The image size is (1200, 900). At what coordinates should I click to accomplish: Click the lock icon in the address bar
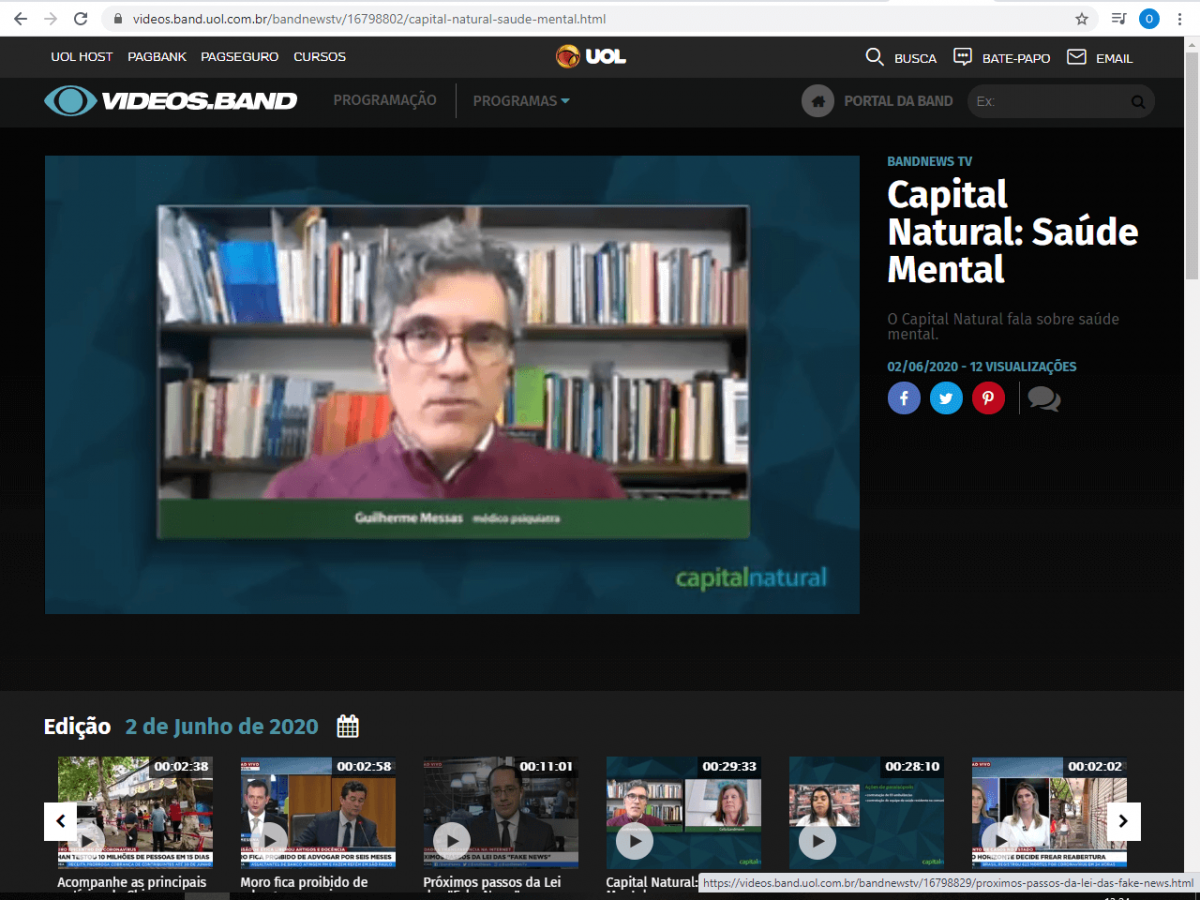(118, 19)
